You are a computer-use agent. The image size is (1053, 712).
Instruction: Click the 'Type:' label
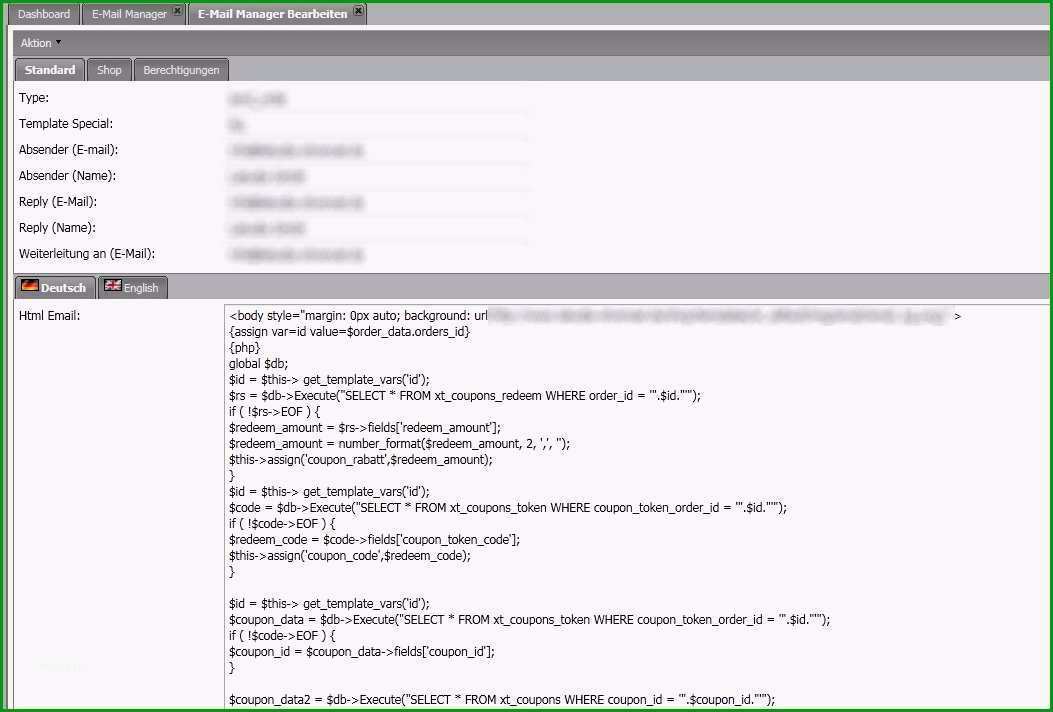click(x=34, y=98)
